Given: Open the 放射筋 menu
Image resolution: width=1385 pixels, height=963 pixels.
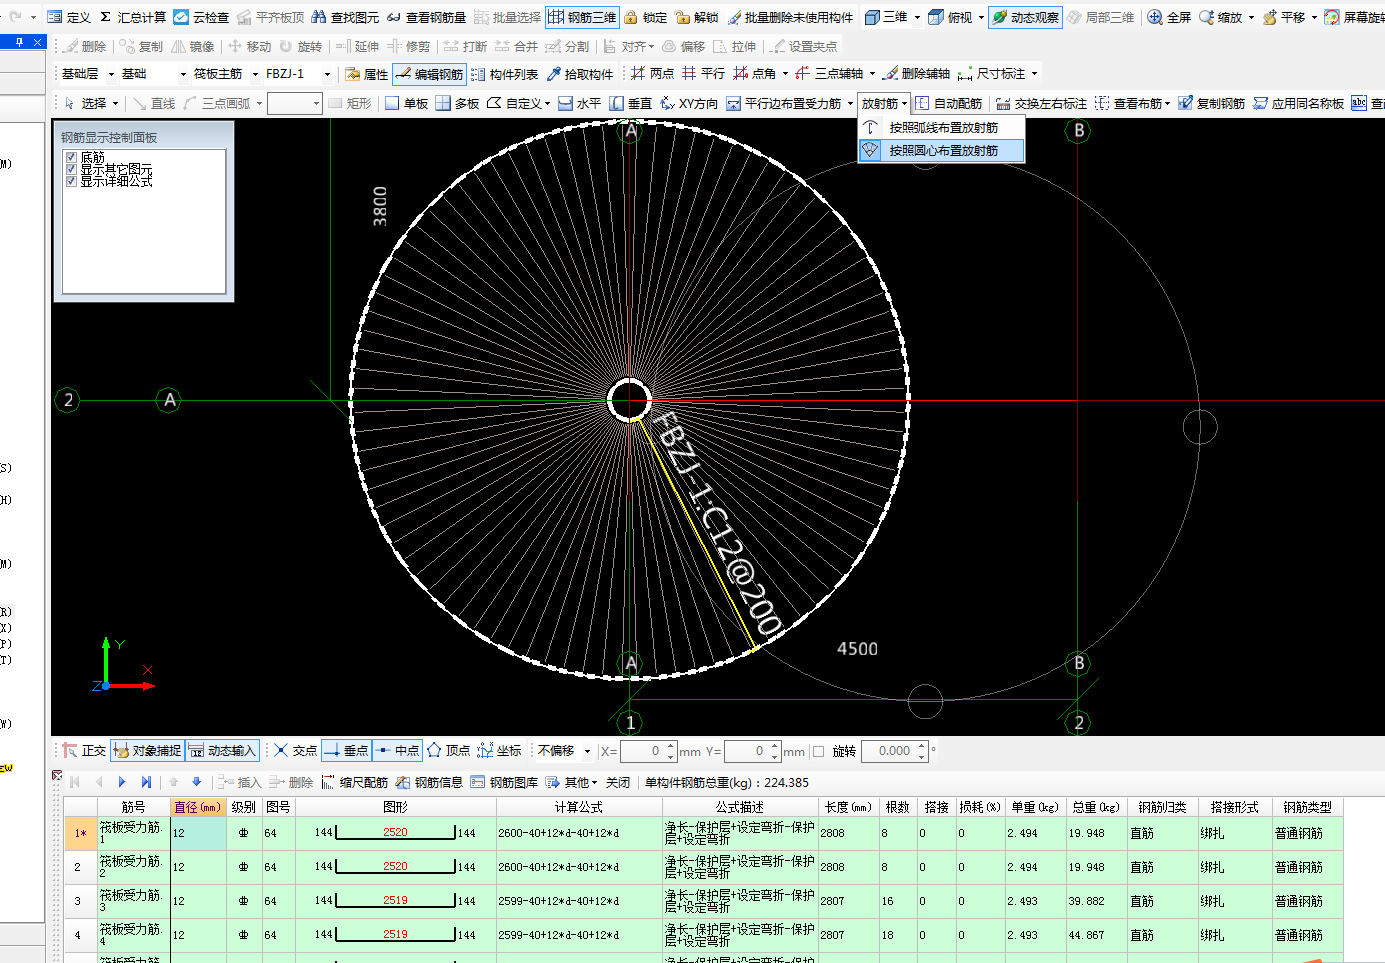Looking at the screenshot, I should pyautogui.click(x=884, y=103).
